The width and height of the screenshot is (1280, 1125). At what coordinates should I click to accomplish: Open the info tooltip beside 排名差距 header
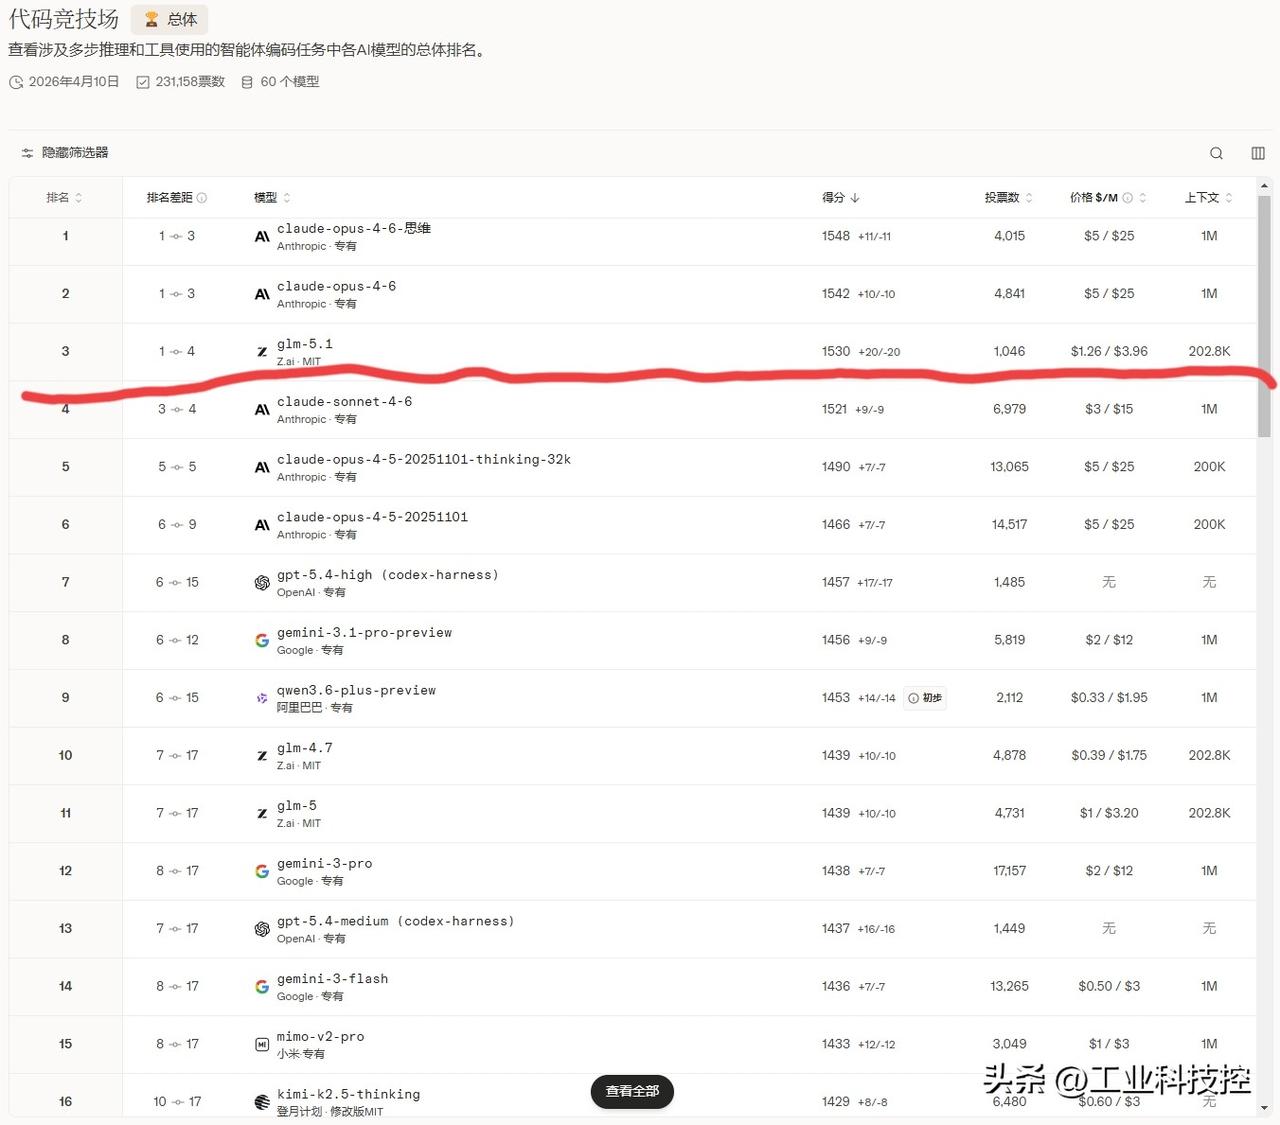click(203, 197)
